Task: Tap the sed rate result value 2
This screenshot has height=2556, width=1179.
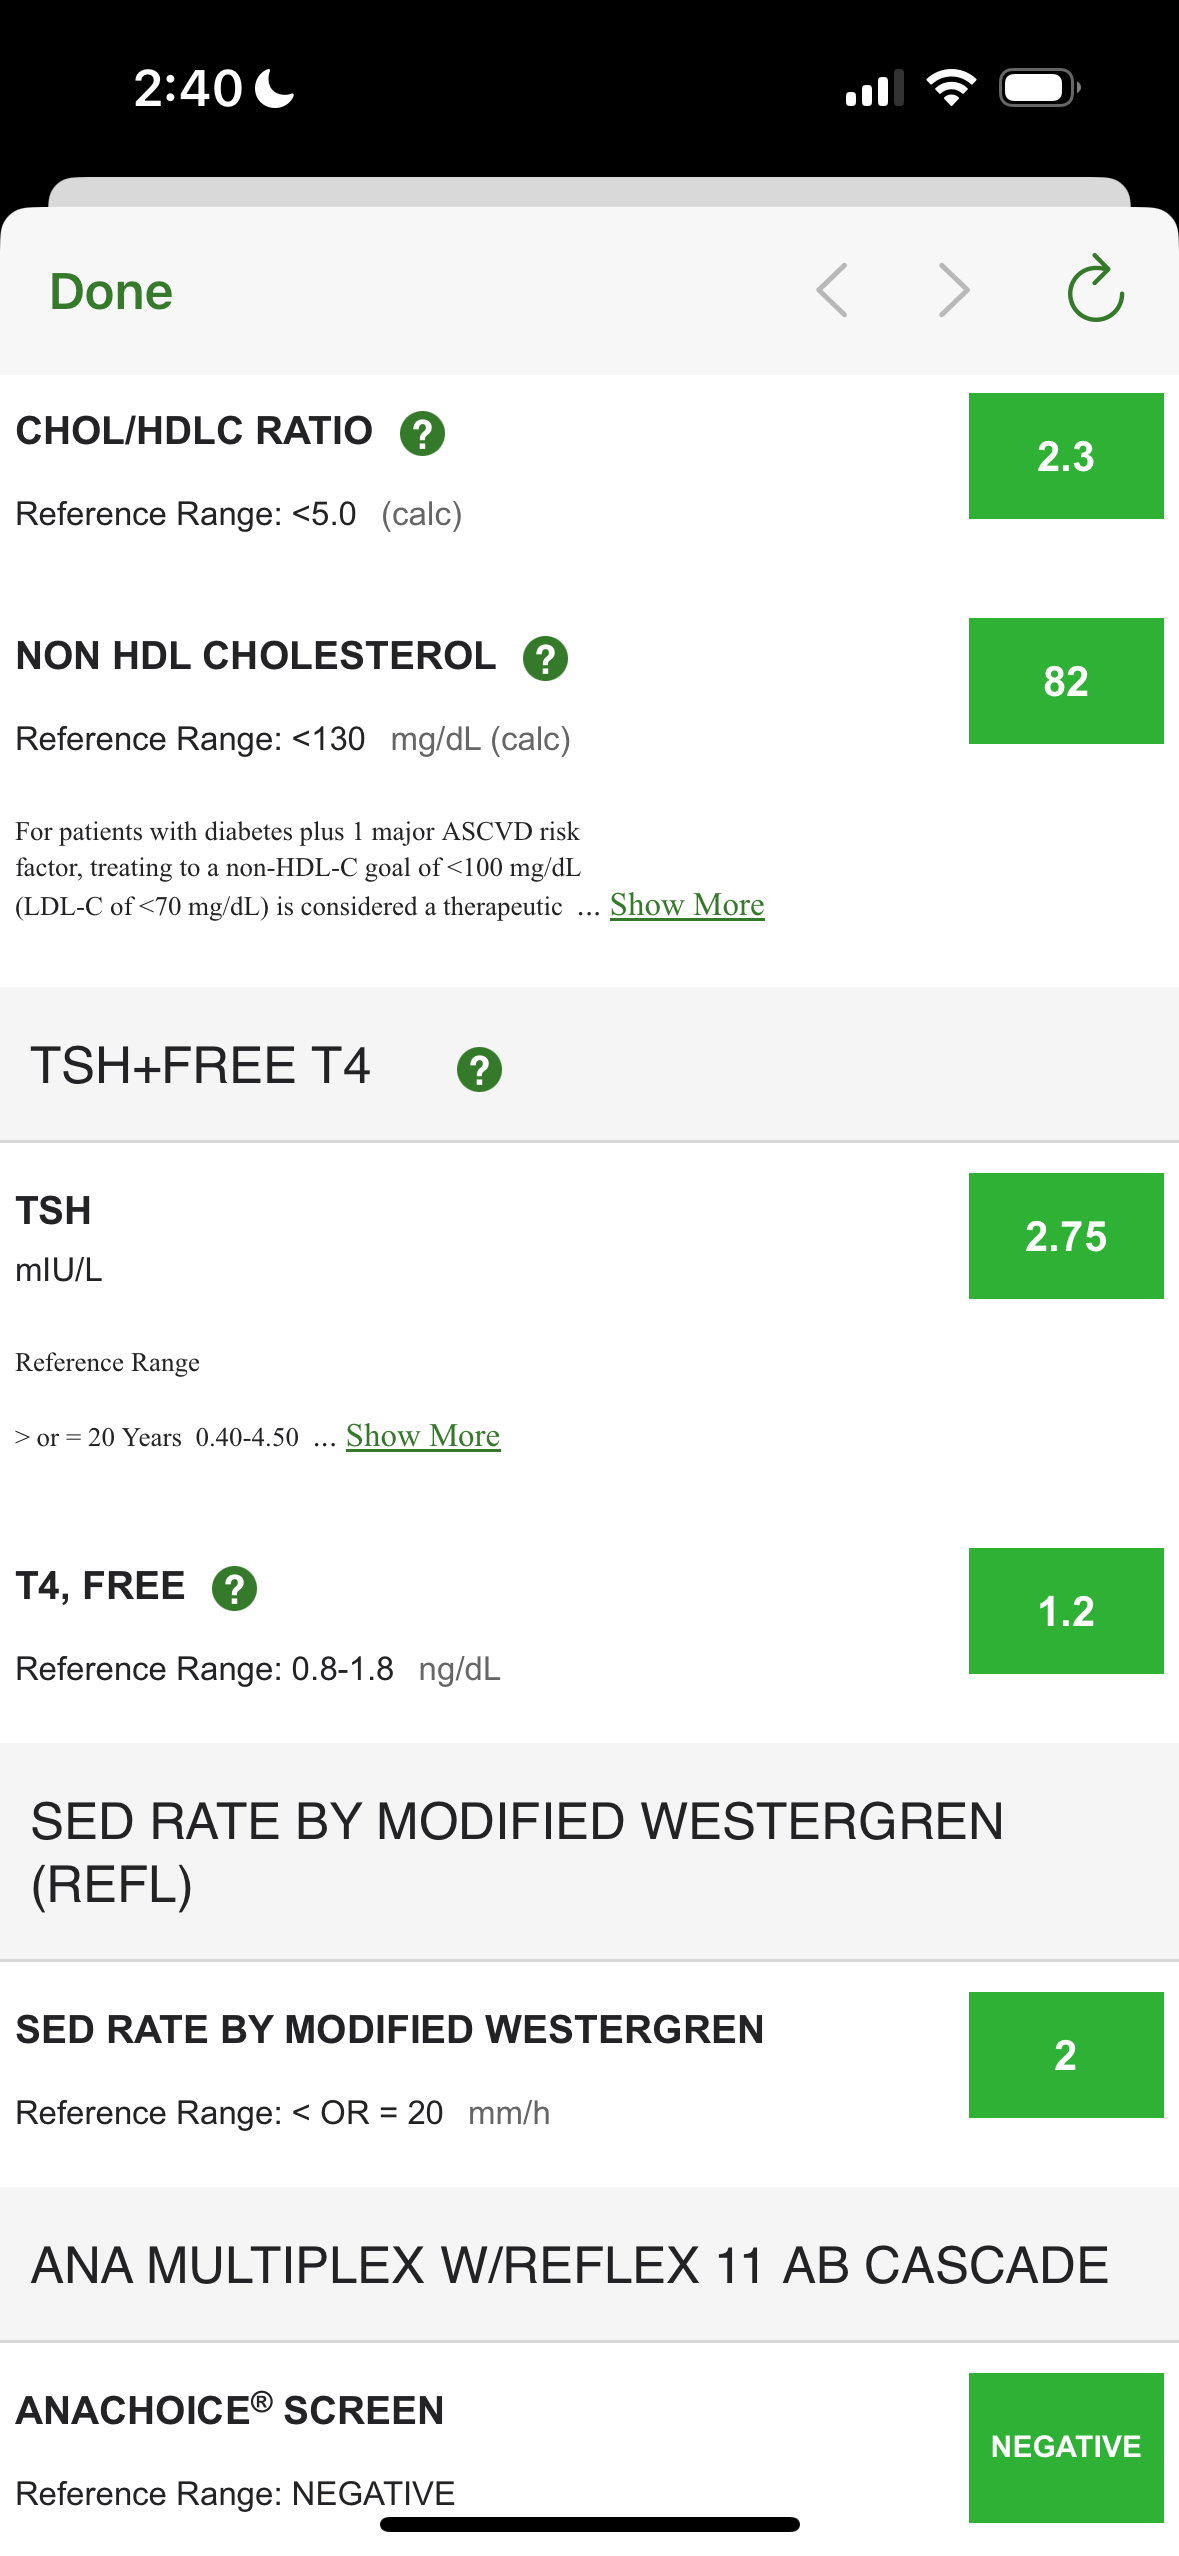Action: point(1065,2055)
